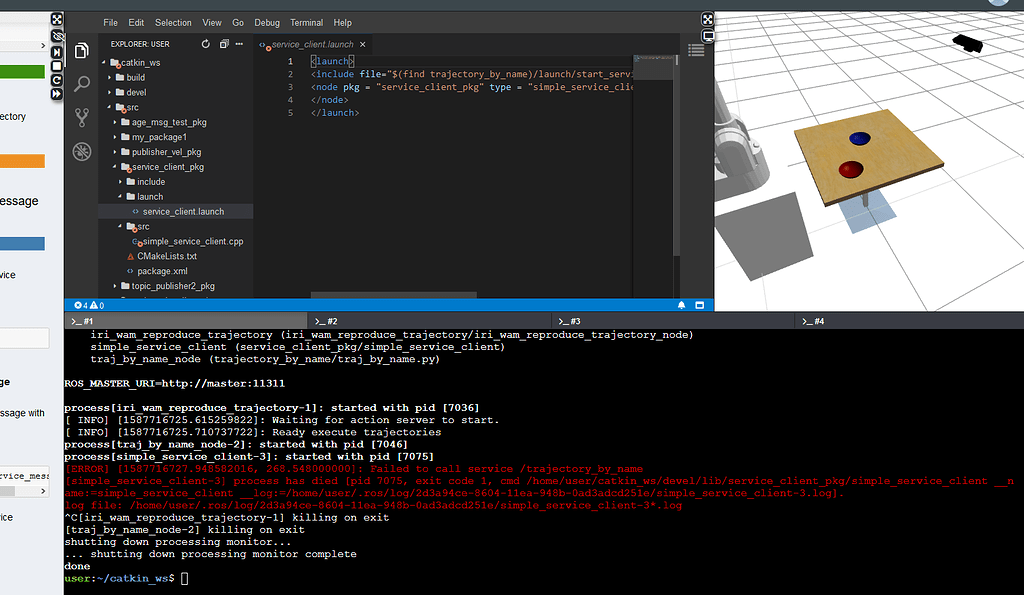Refresh the Explorer file tree
Image resolution: width=1024 pixels, height=595 pixels.
[x=207, y=43]
